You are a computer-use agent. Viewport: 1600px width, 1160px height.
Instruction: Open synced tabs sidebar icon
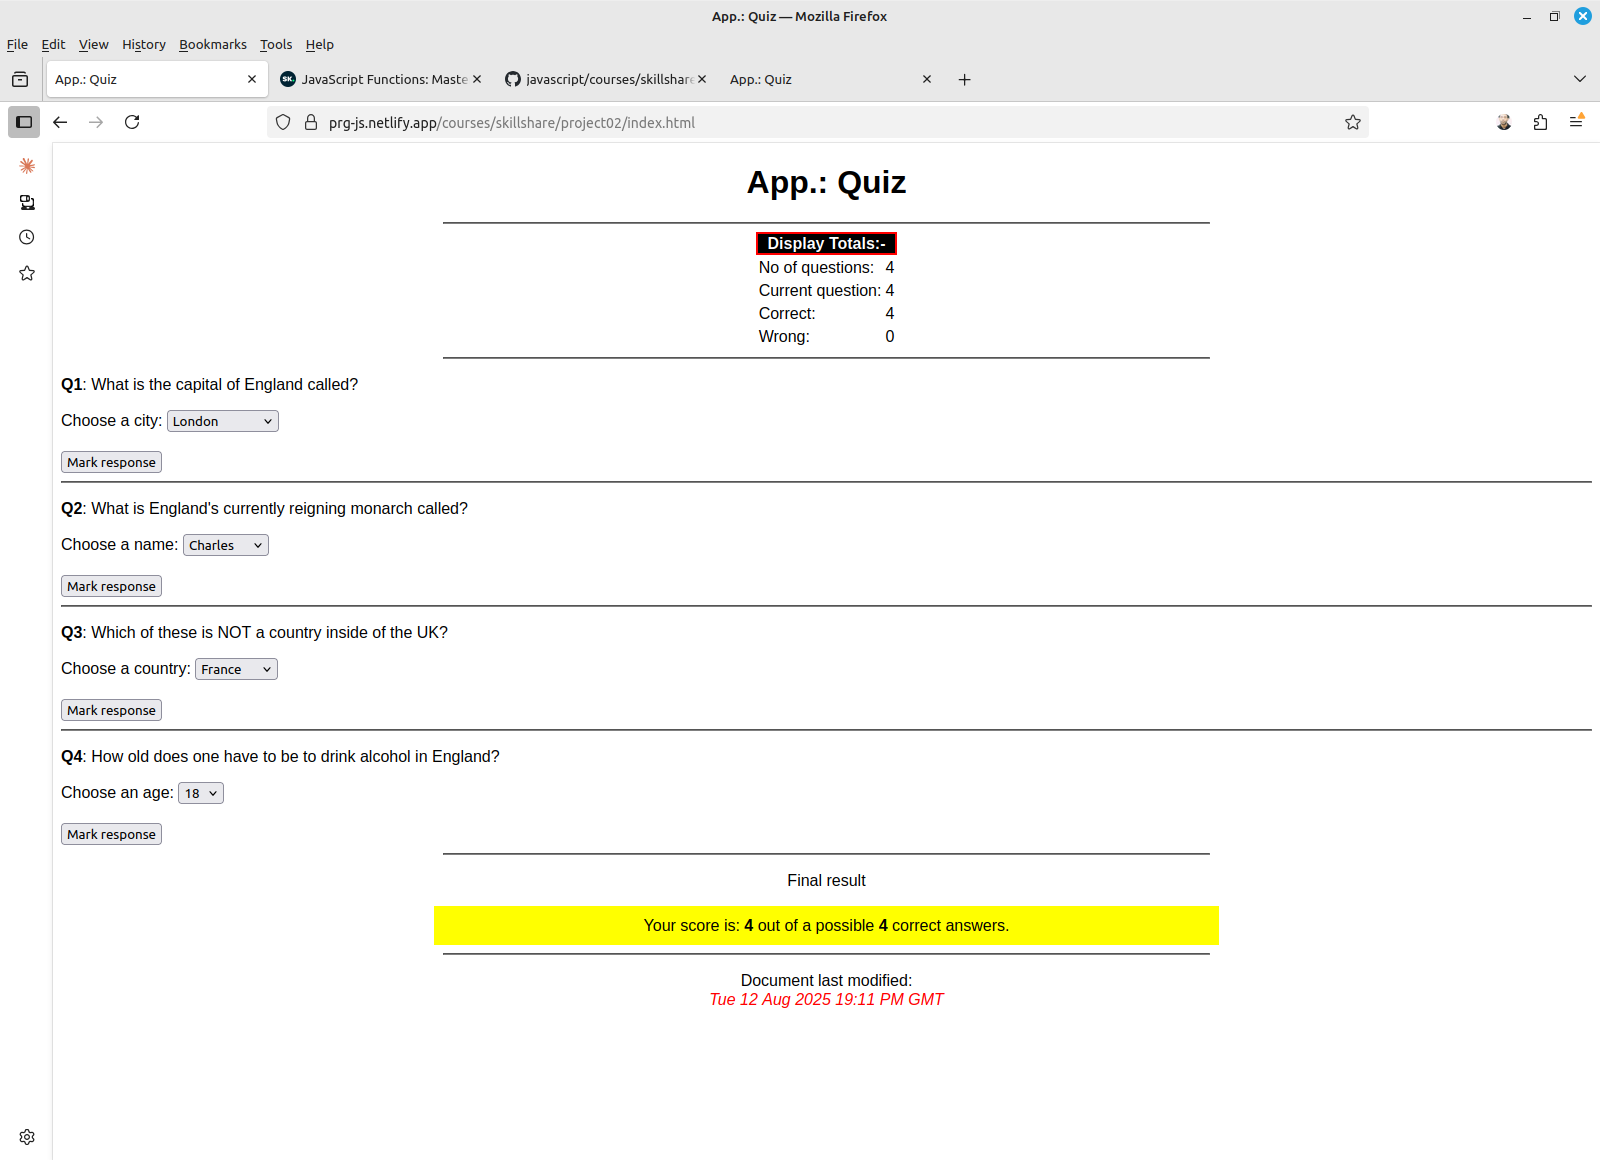point(27,202)
